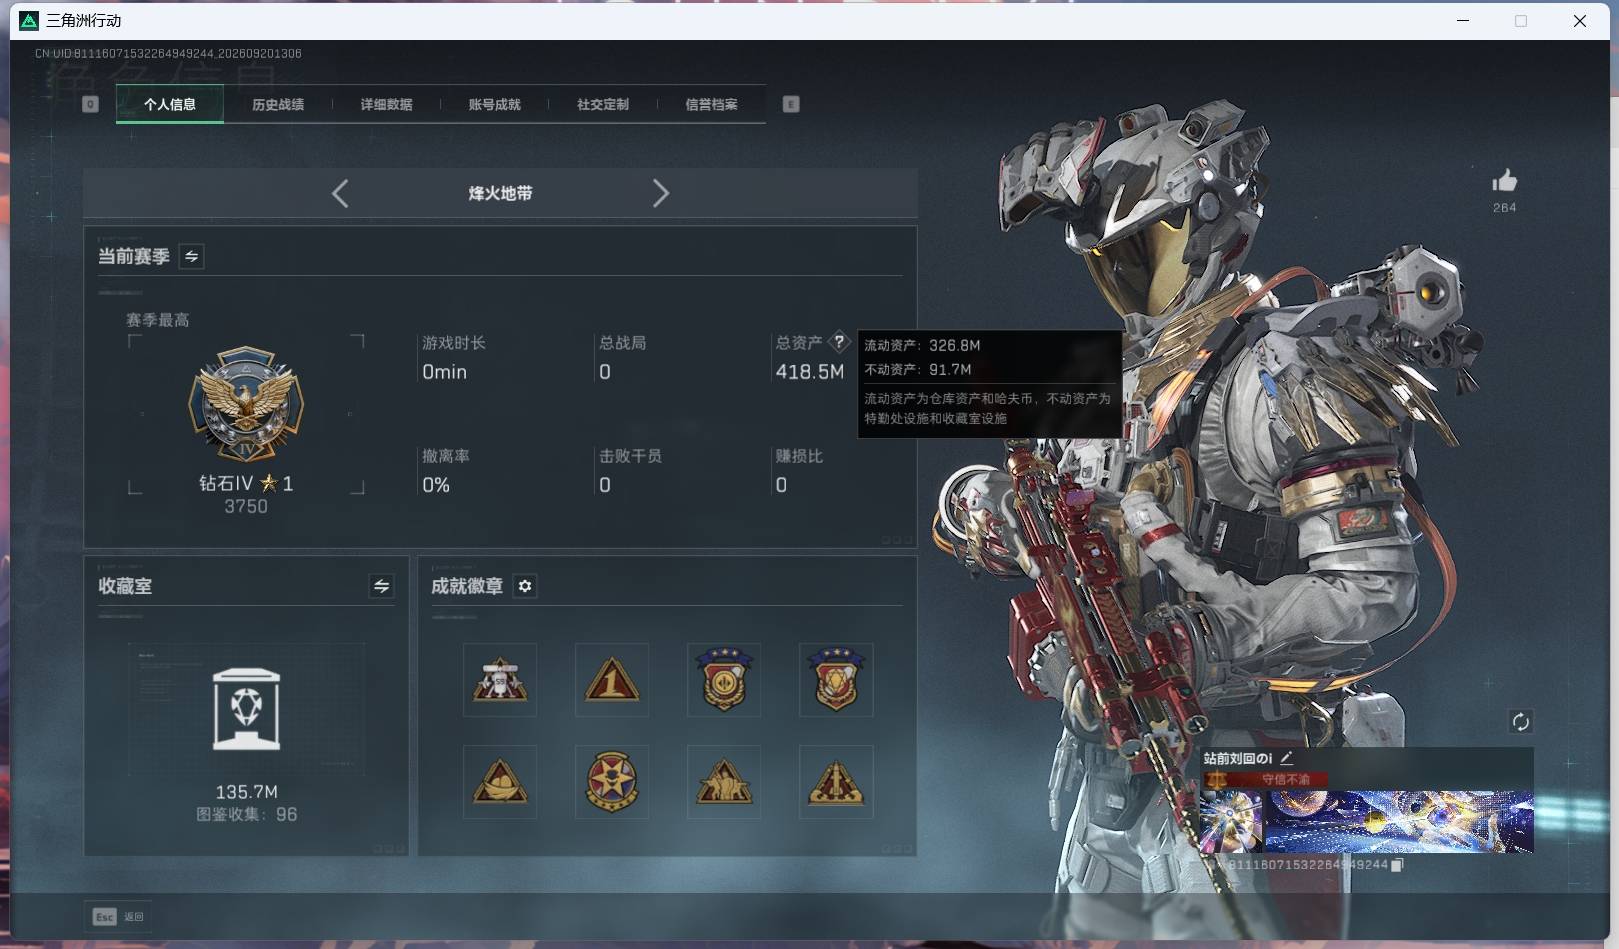
Task: Click the 赚损比 label
Action: (x=799, y=456)
